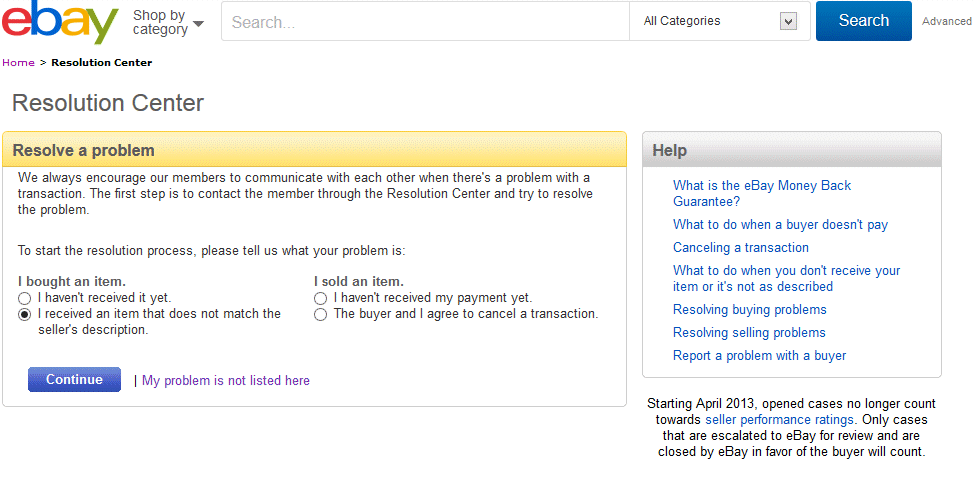Open the seller performance ratings link
974x478 pixels.
click(x=779, y=420)
